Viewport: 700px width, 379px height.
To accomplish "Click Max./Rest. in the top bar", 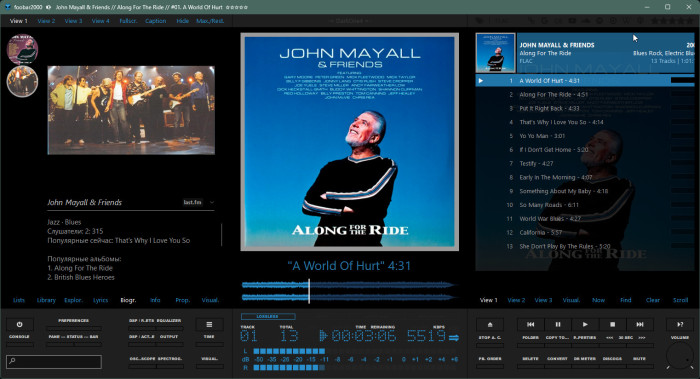I will point(210,21).
